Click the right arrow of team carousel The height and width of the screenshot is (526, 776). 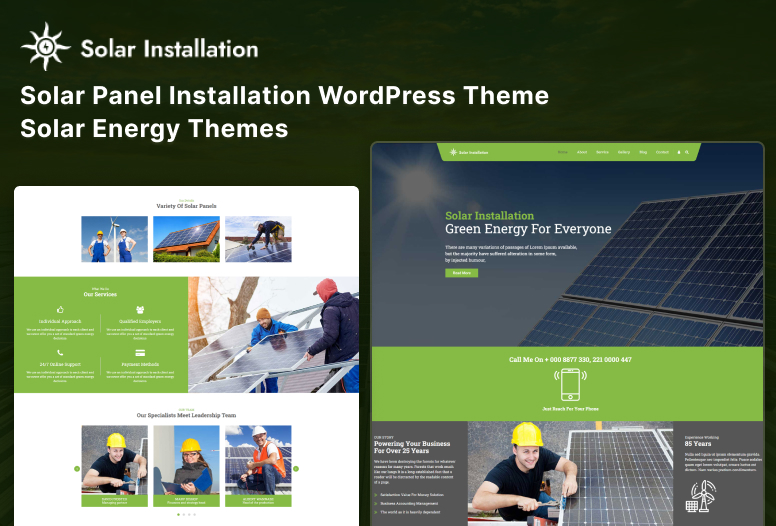(x=295, y=468)
